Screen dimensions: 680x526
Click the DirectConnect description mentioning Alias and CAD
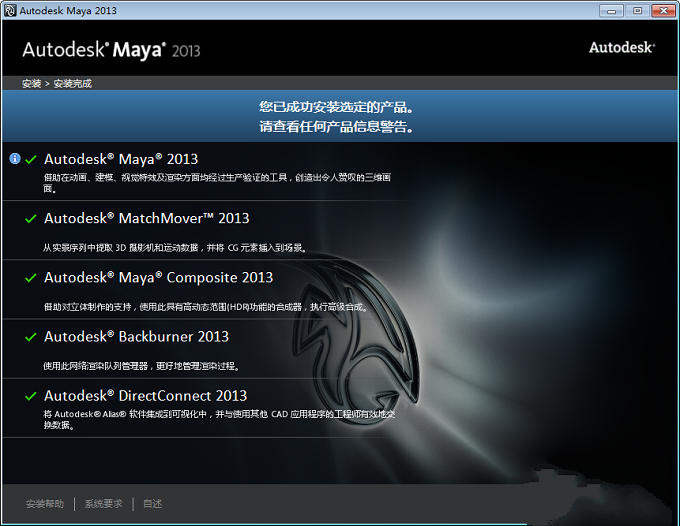click(x=219, y=419)
